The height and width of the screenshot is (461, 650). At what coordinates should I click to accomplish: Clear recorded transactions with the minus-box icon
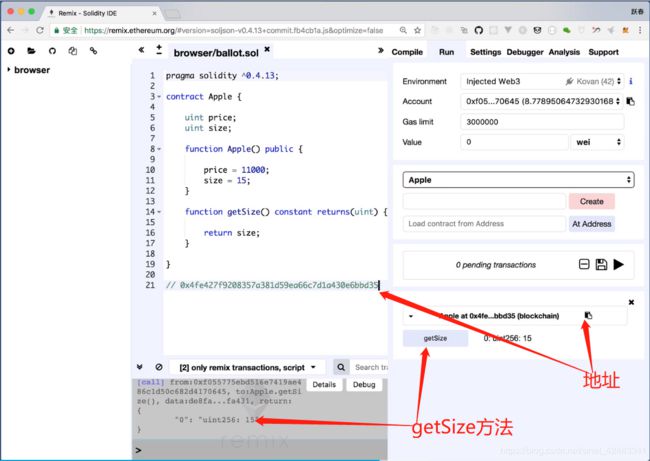click(584, 264)
